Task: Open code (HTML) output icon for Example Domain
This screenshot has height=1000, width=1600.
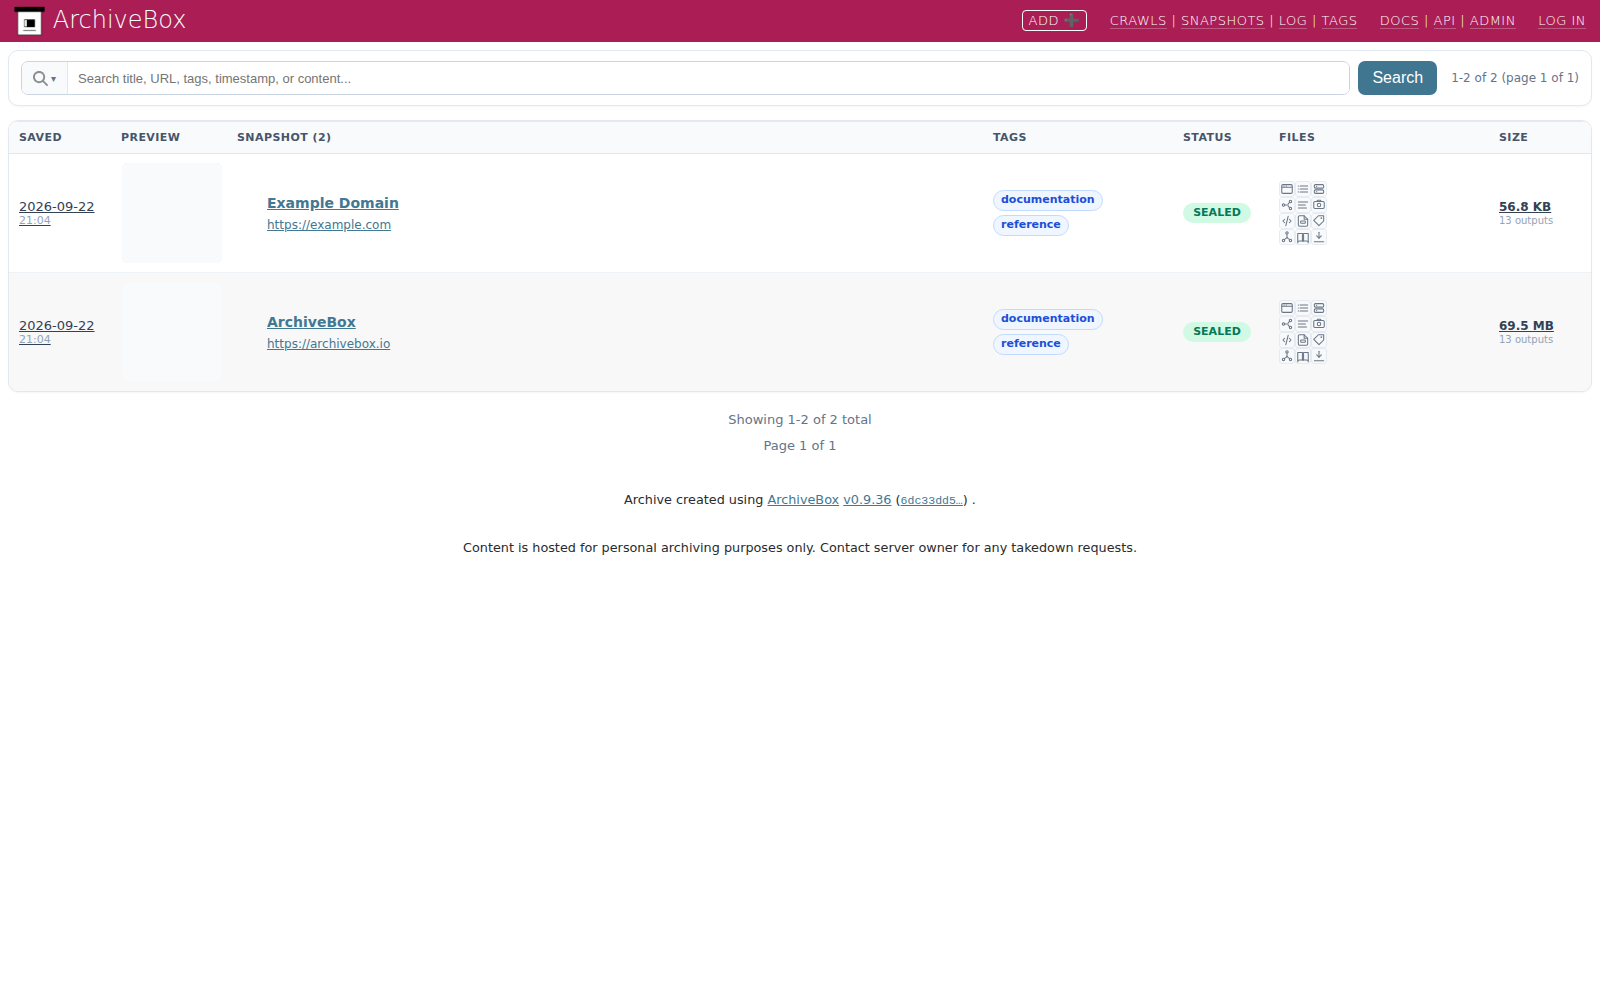Action: (1287, 221)
